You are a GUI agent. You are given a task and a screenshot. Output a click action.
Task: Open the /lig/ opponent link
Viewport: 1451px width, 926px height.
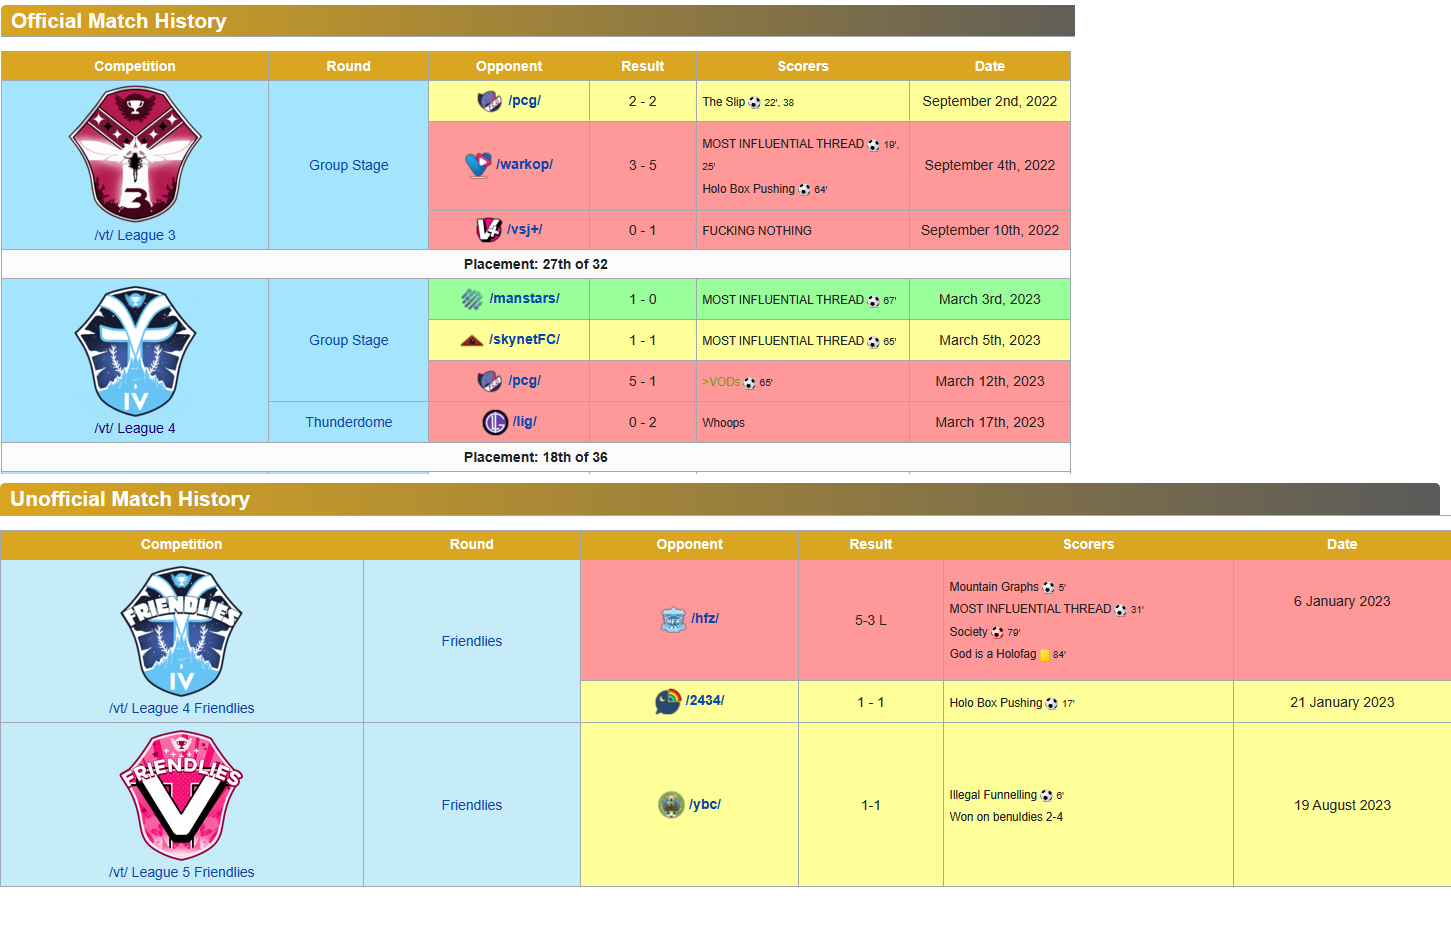(x=524, y=421)
